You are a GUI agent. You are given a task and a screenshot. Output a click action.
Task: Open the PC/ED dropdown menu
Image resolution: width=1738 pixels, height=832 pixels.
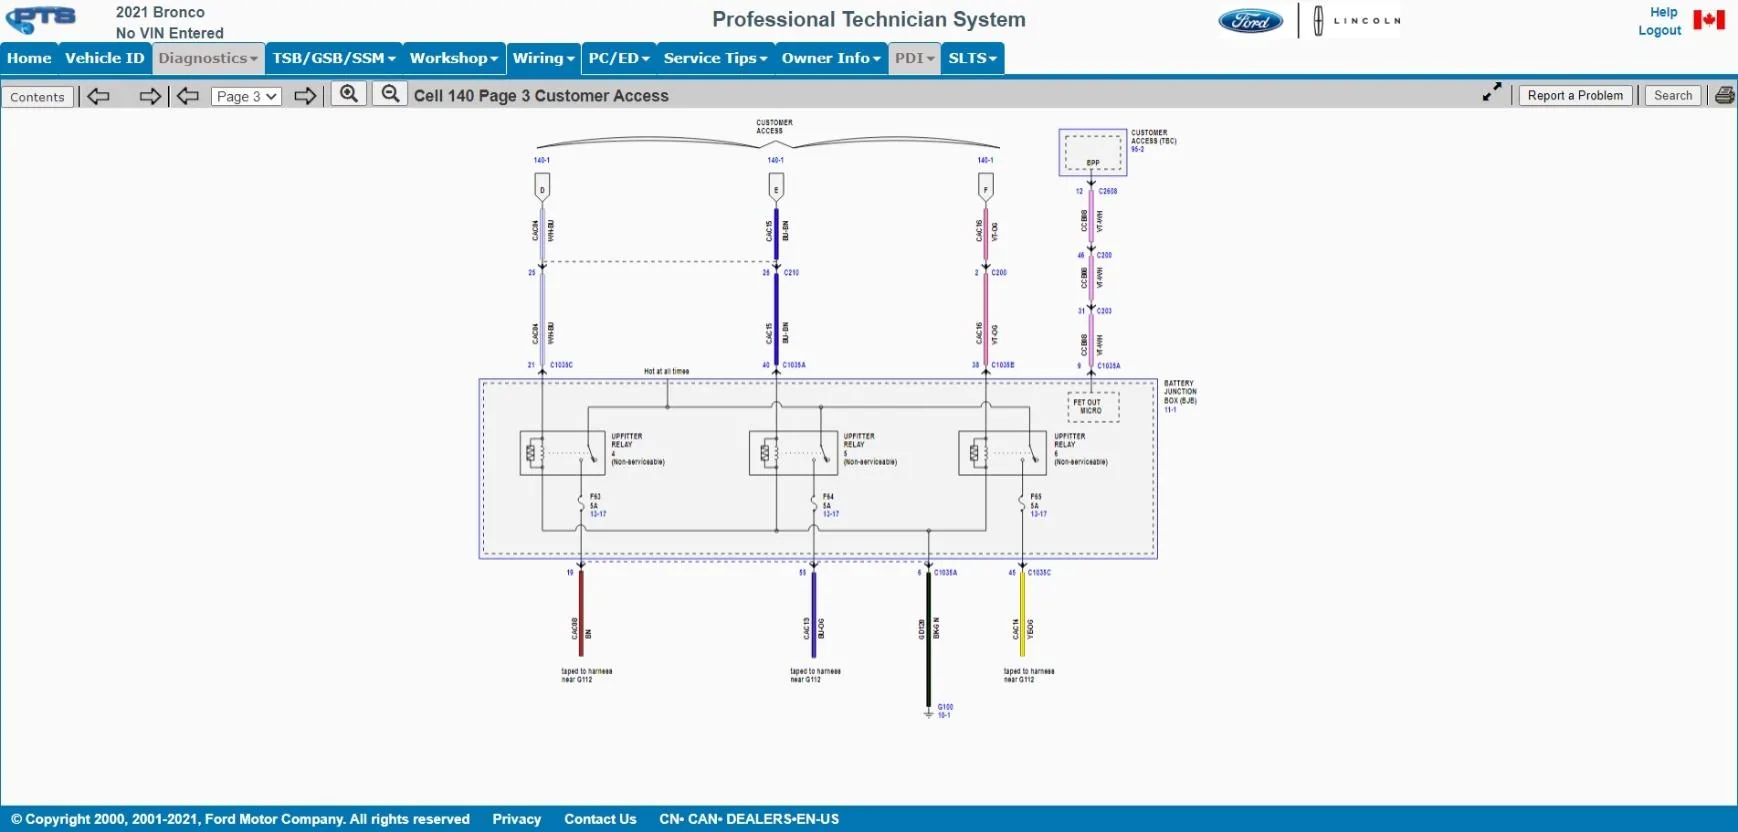click(x=619, y=58)
